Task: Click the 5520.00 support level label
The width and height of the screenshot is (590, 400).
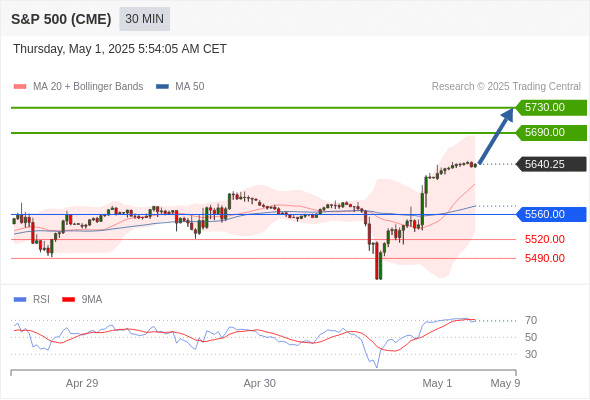Action: click(x=545, y=239)
